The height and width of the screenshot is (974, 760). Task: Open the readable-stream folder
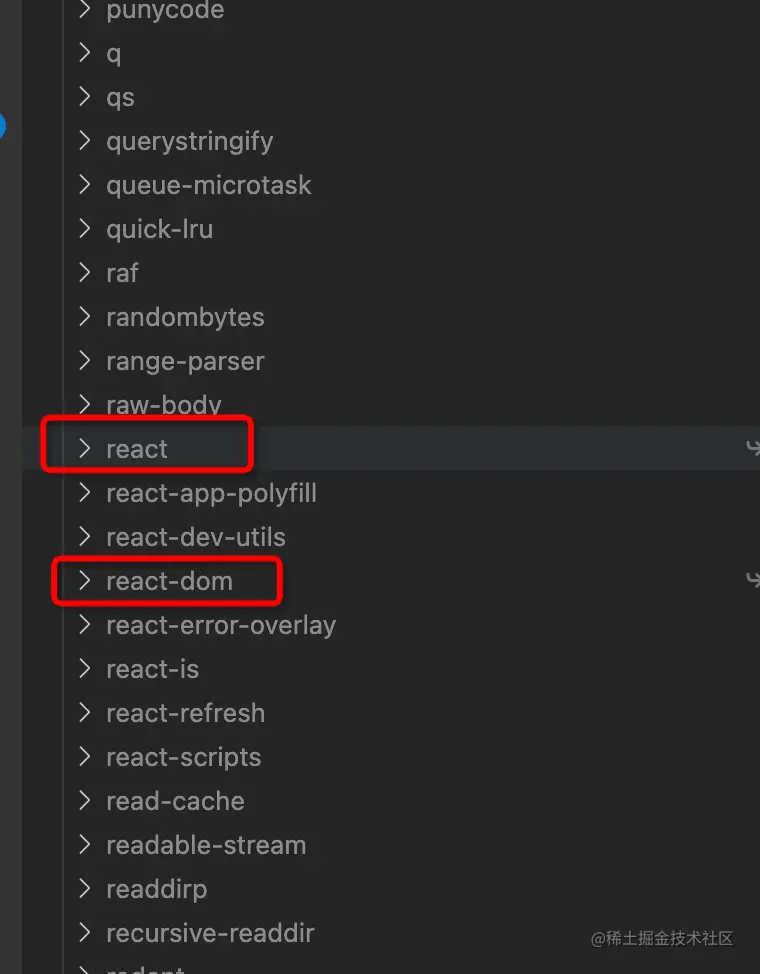click(x=205, y=845)
